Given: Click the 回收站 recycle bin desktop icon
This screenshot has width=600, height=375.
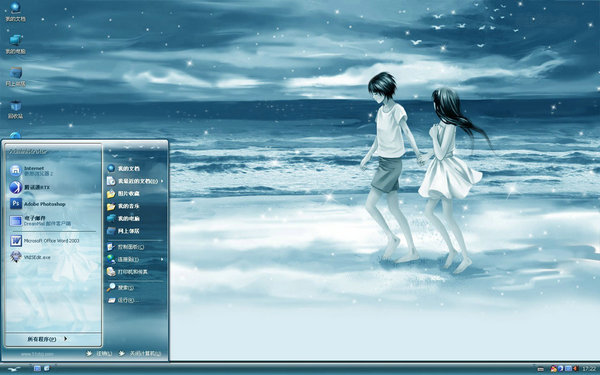Looking at the screenshot, I should [15, 109].
